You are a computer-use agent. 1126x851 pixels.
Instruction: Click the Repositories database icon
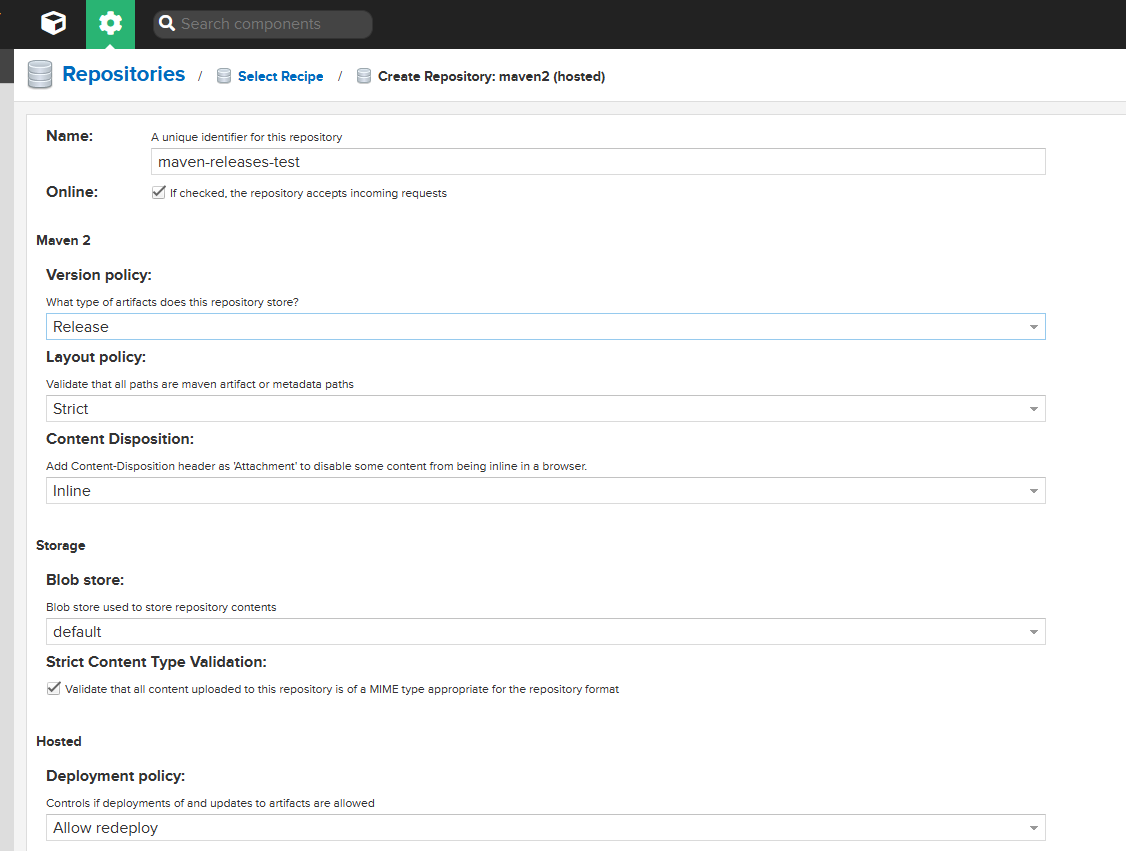(x=39, y=75)
